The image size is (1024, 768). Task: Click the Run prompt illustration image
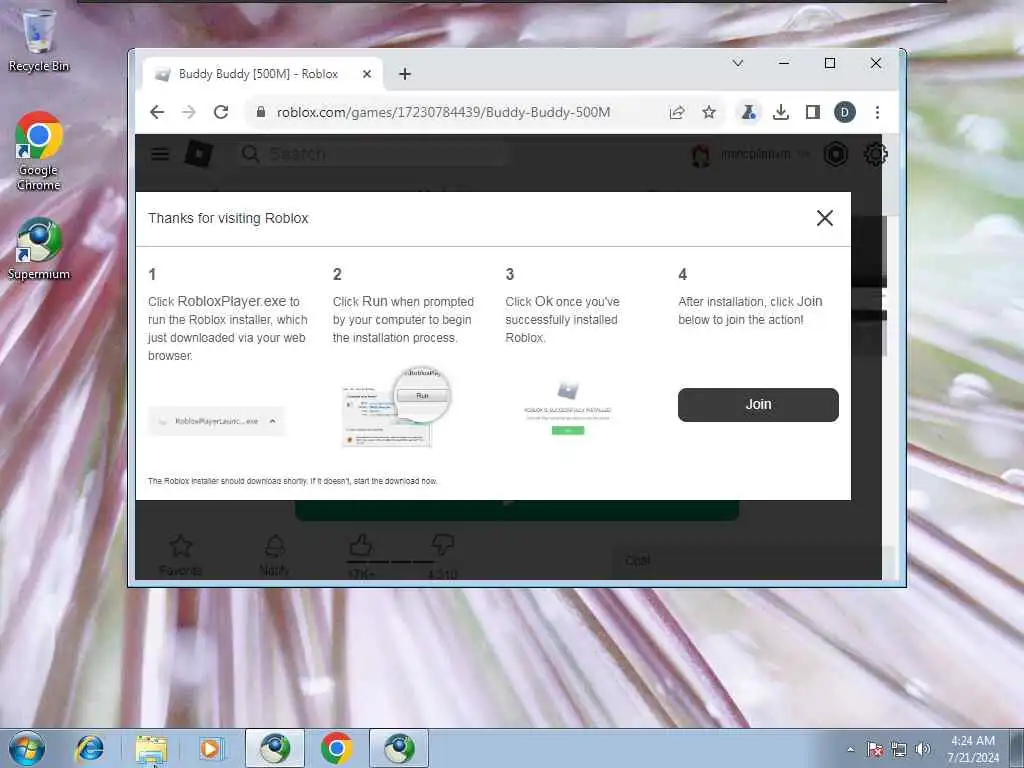[x=396, y=406]
